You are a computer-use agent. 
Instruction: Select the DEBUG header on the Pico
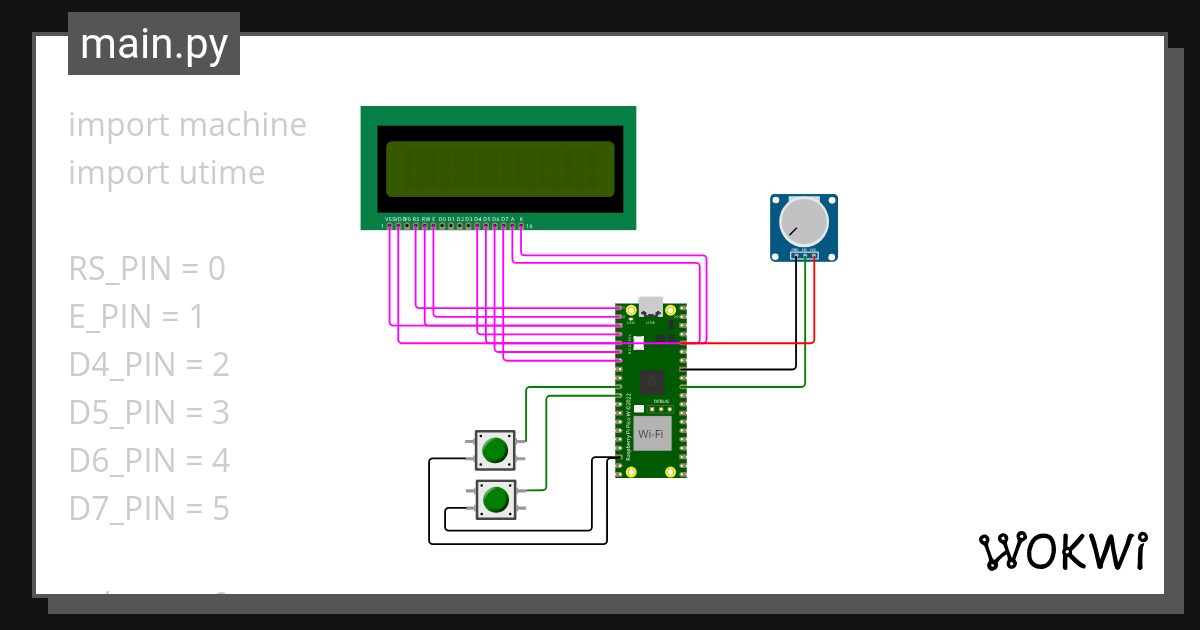click(661, 407)
